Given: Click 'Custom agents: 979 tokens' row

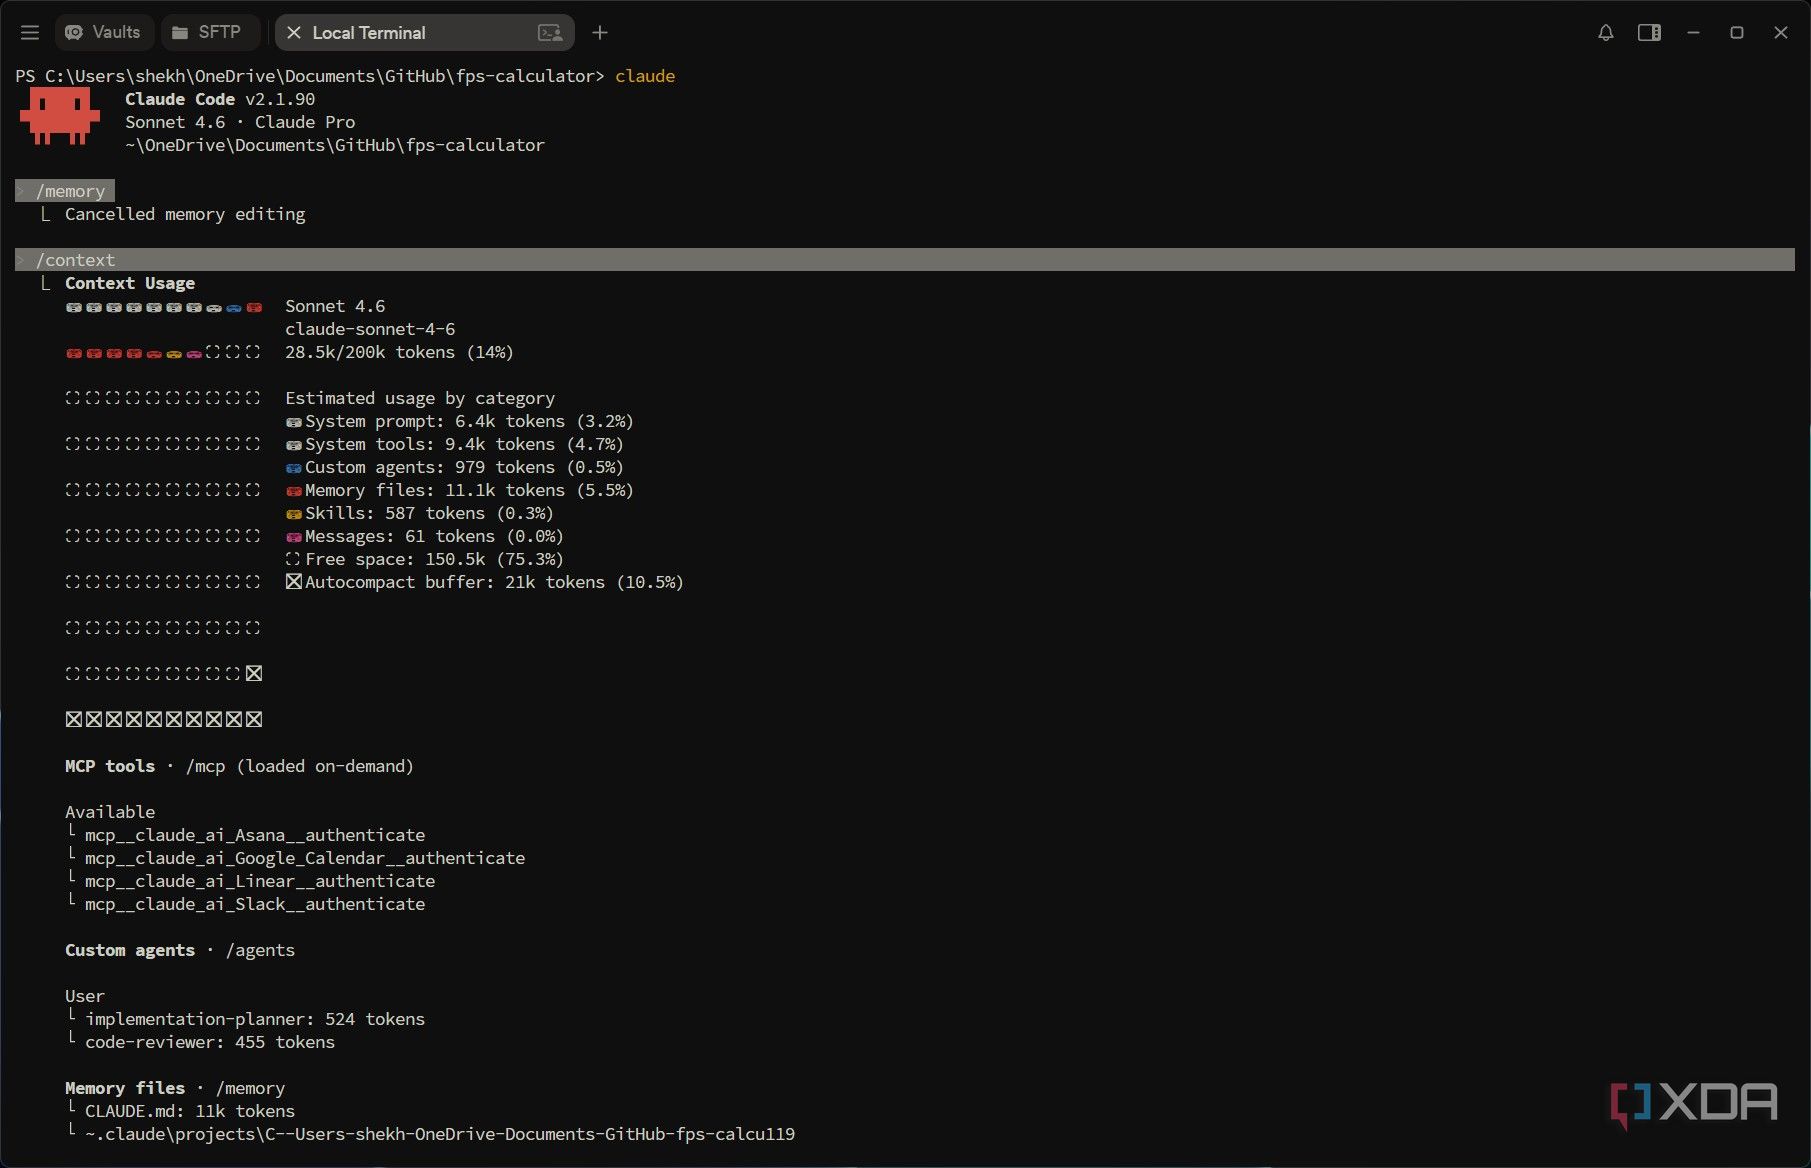Looking at the screenshot, I should point(454,467).
